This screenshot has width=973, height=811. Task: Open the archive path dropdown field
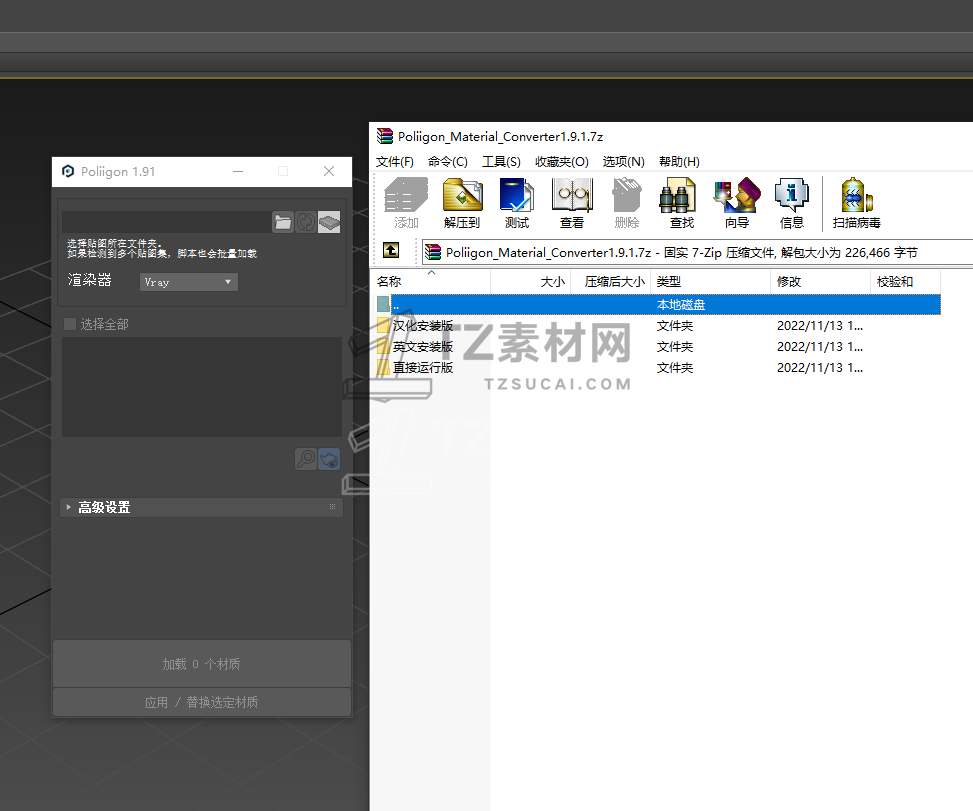point(696,253)
